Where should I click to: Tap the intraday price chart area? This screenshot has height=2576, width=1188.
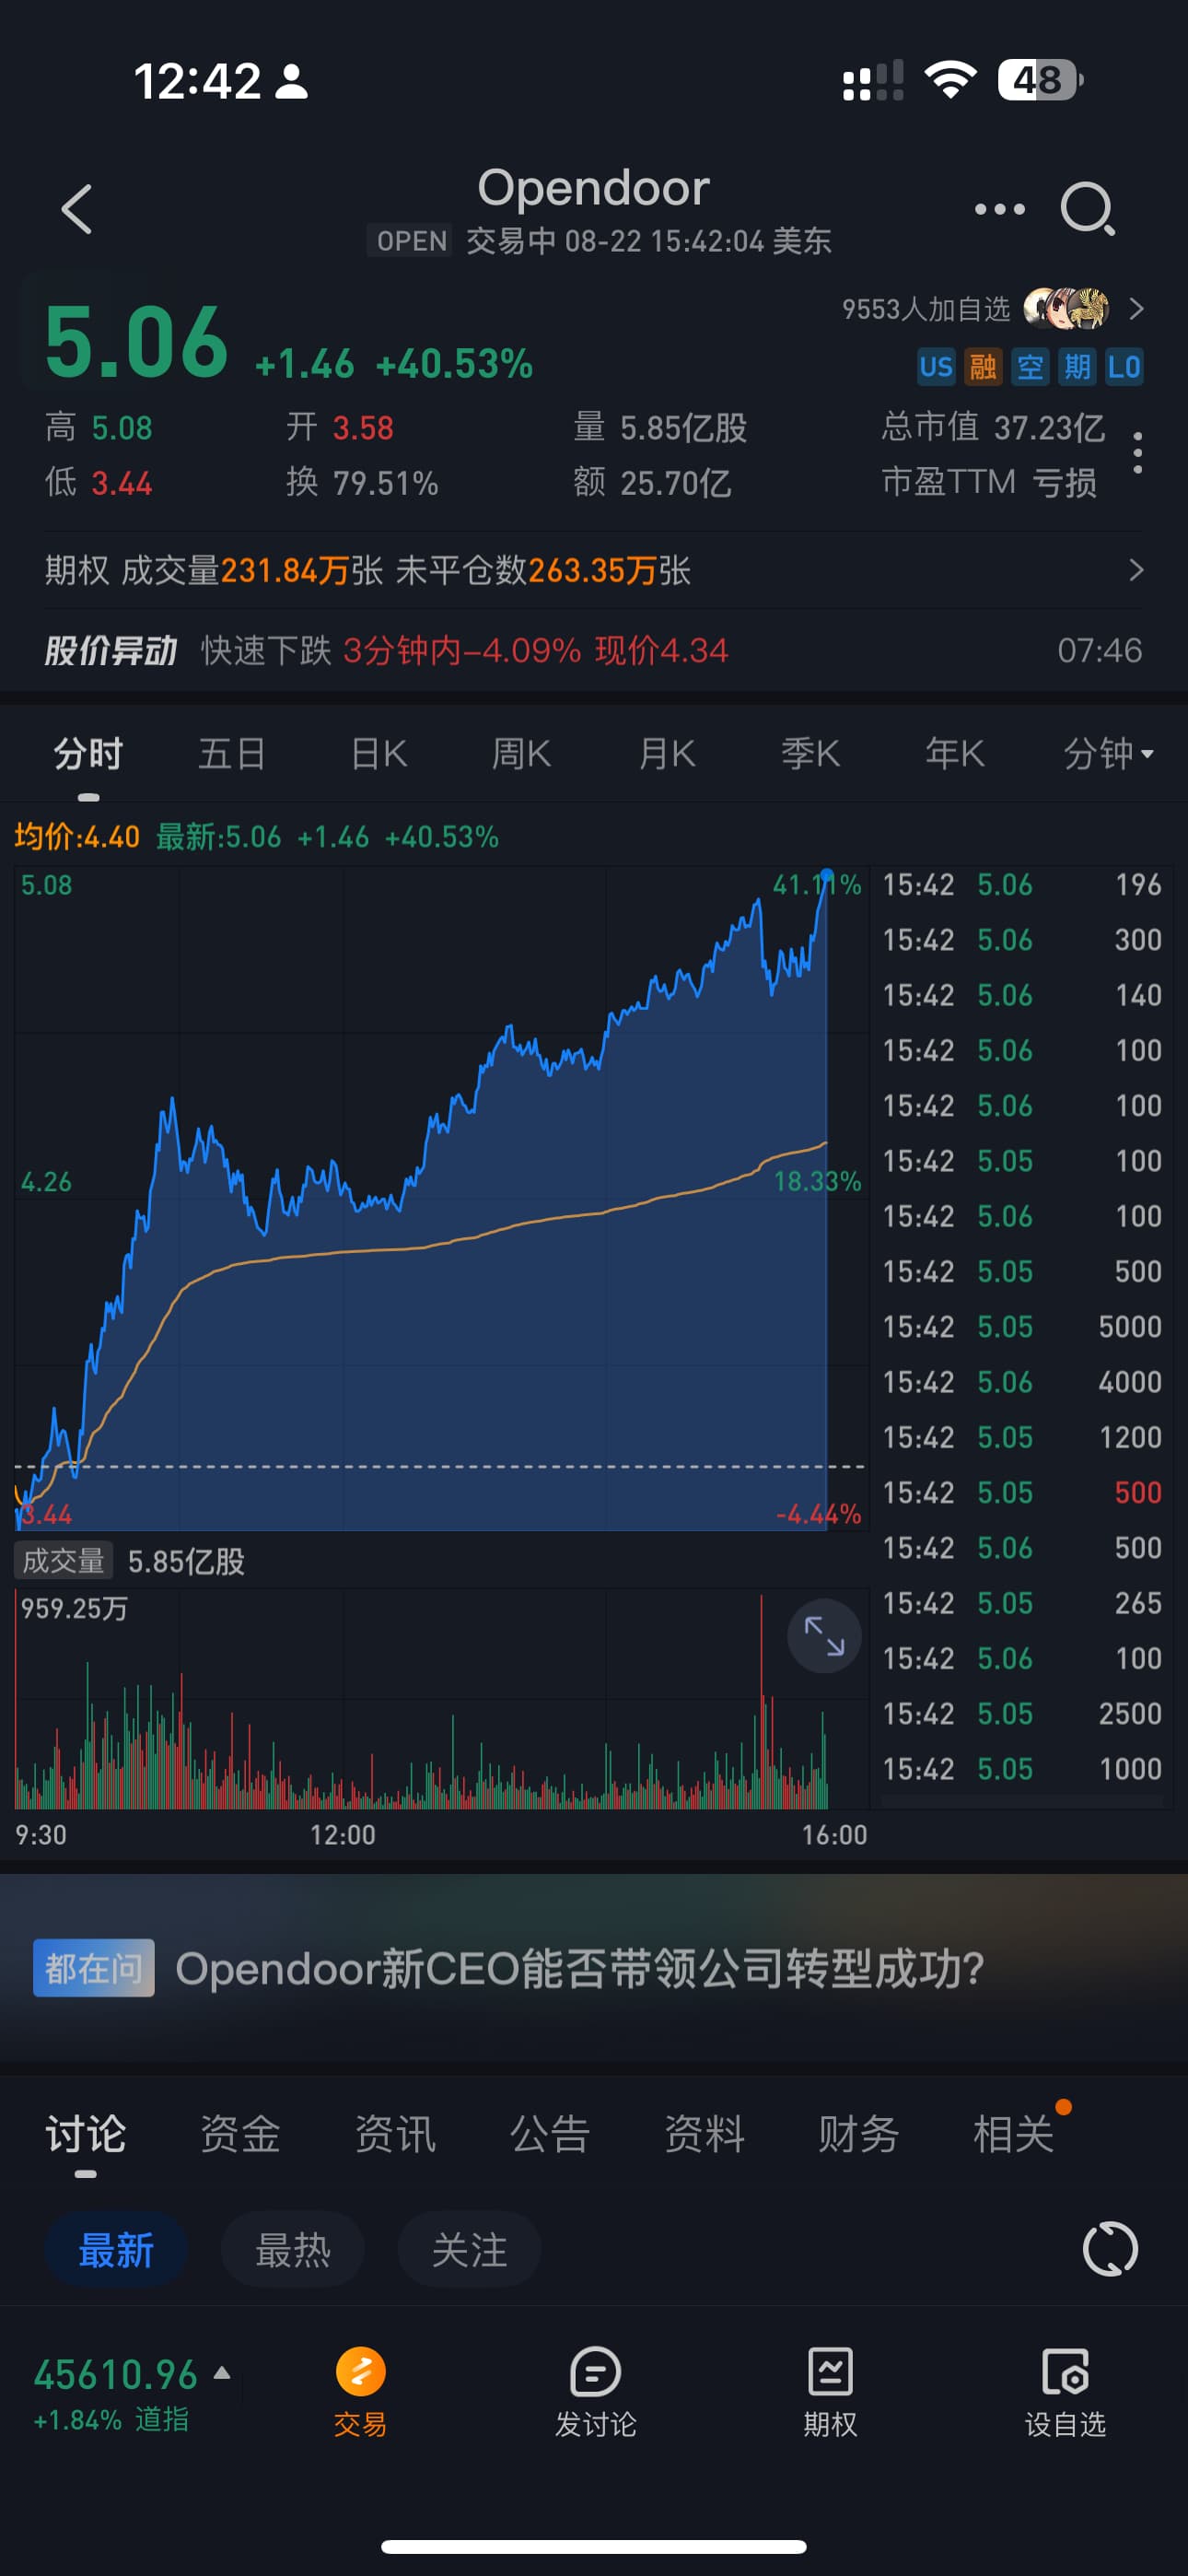point(440,1198)
